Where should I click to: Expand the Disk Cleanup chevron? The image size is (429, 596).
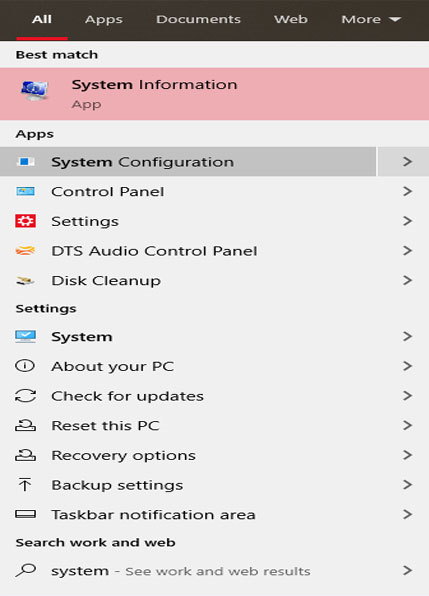coord(407,281)
